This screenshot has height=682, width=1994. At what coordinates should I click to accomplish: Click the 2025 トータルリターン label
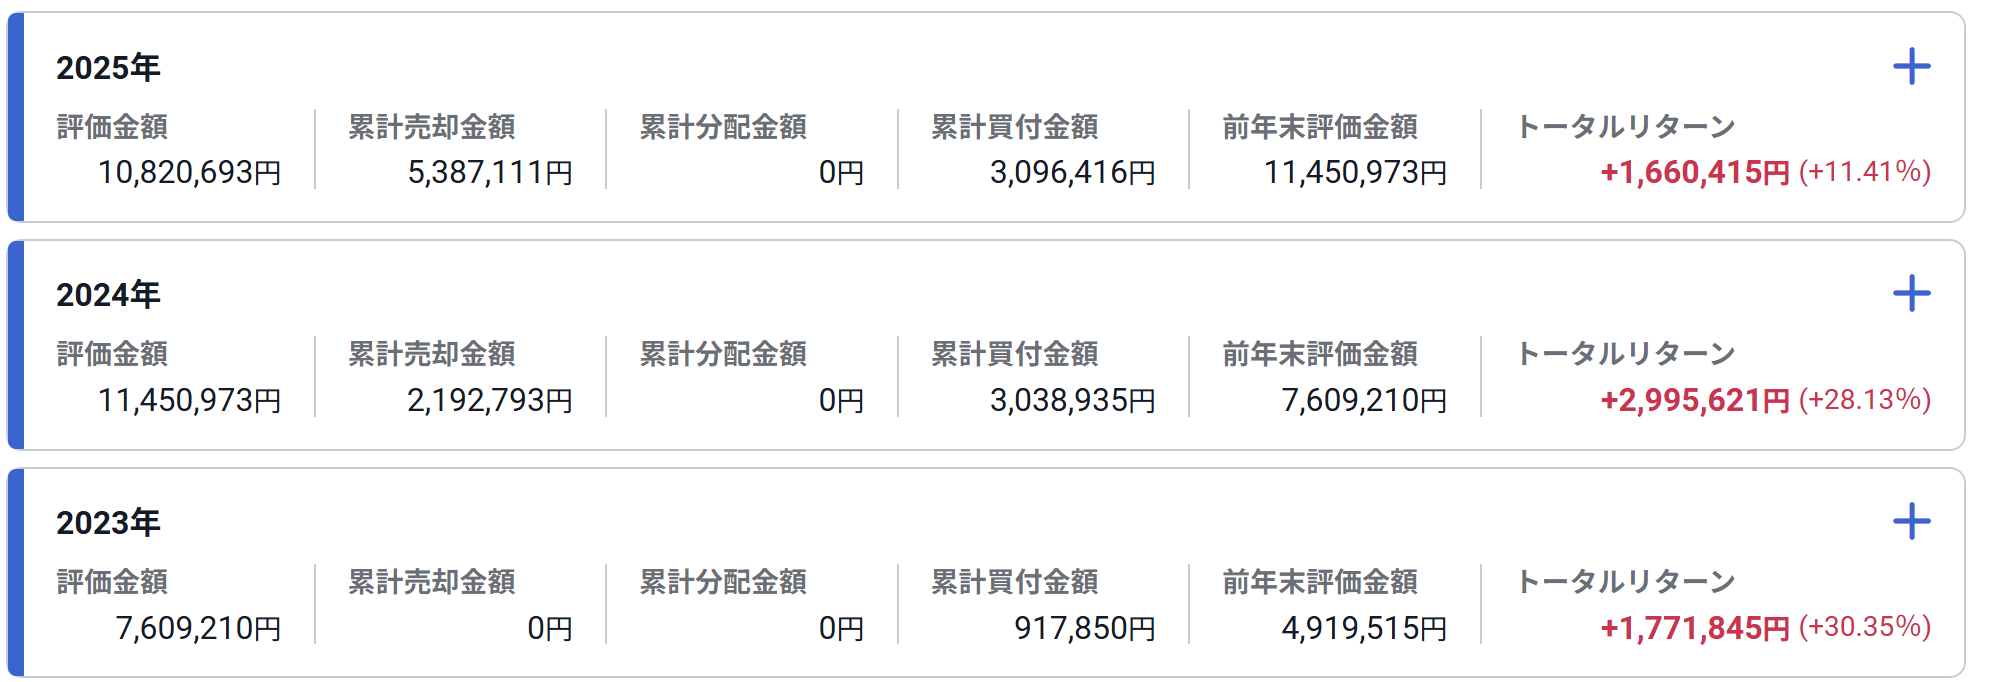pos(1626,127)
